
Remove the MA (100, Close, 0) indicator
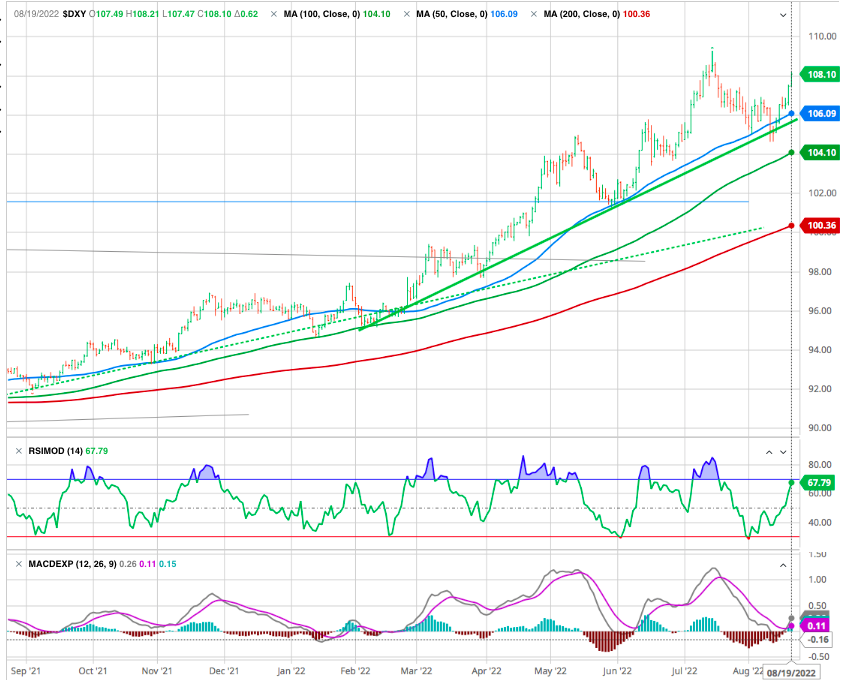point(274,14)
